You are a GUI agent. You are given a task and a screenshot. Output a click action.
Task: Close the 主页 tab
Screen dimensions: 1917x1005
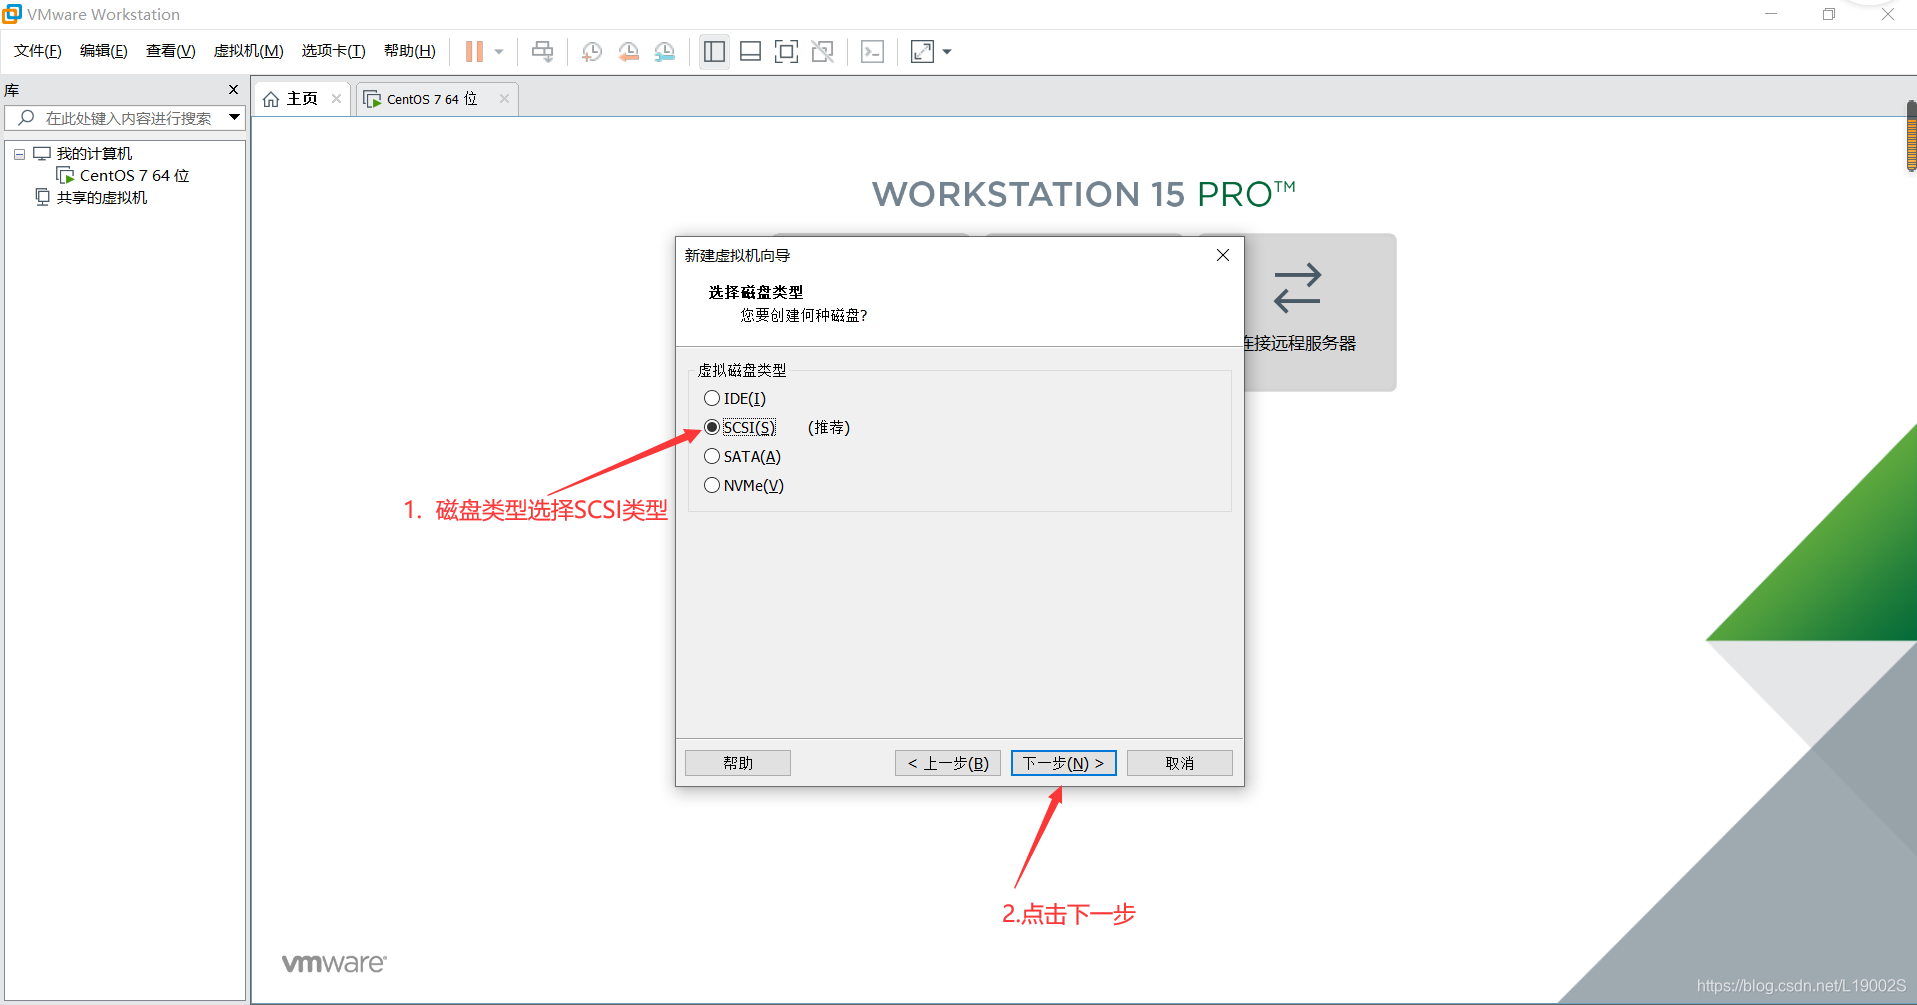click(x=336, y=98)
